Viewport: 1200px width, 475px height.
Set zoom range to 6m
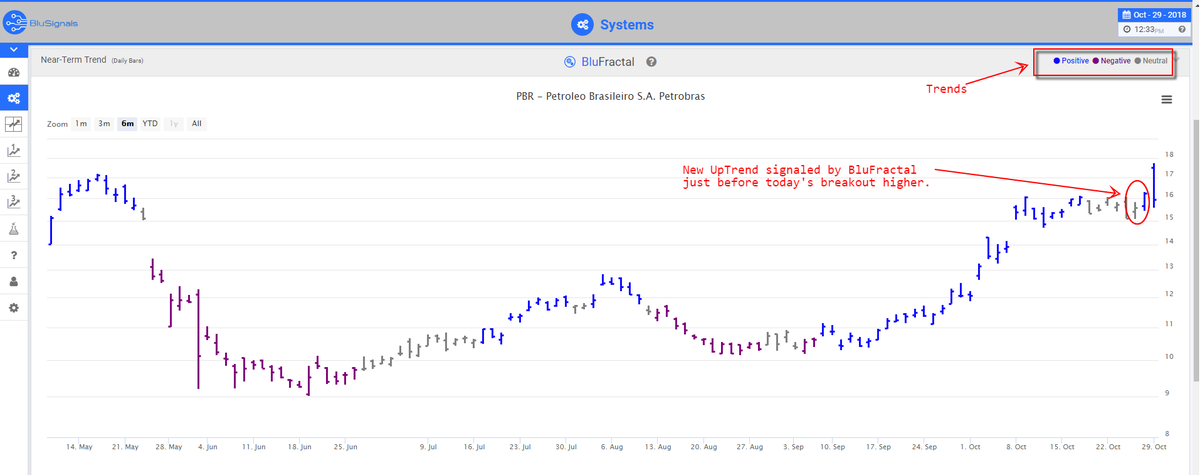[127, 124]
